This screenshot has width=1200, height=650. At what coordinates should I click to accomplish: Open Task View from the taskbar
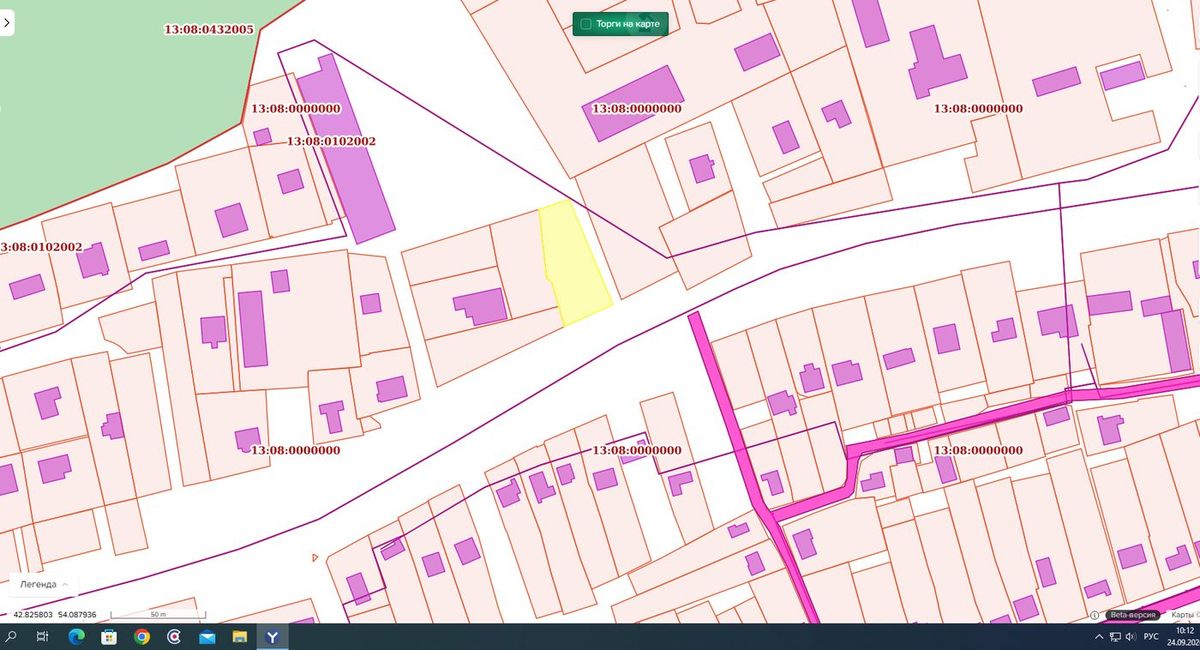pyautogui.click(x=43, y=636)
